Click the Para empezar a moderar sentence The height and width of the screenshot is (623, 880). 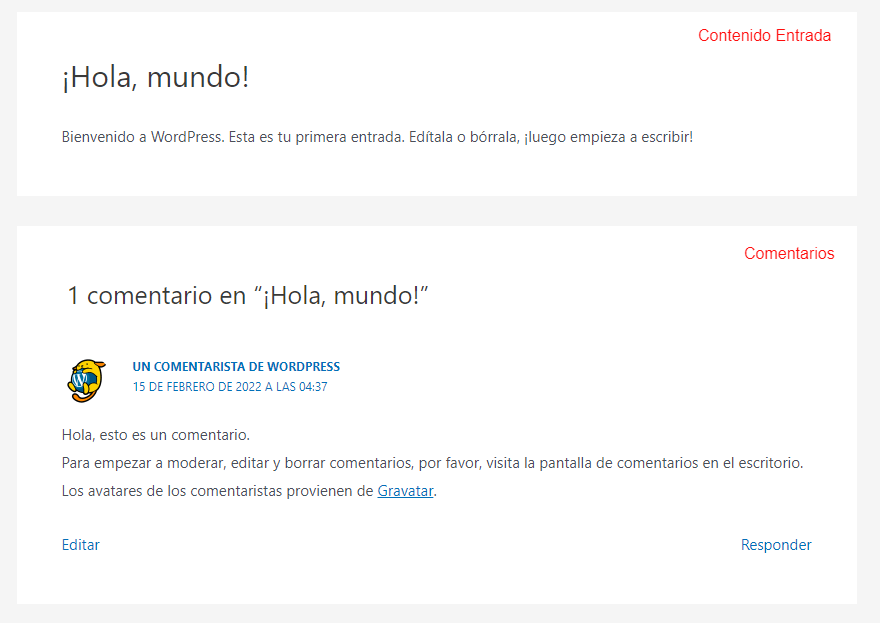[432, 463]
